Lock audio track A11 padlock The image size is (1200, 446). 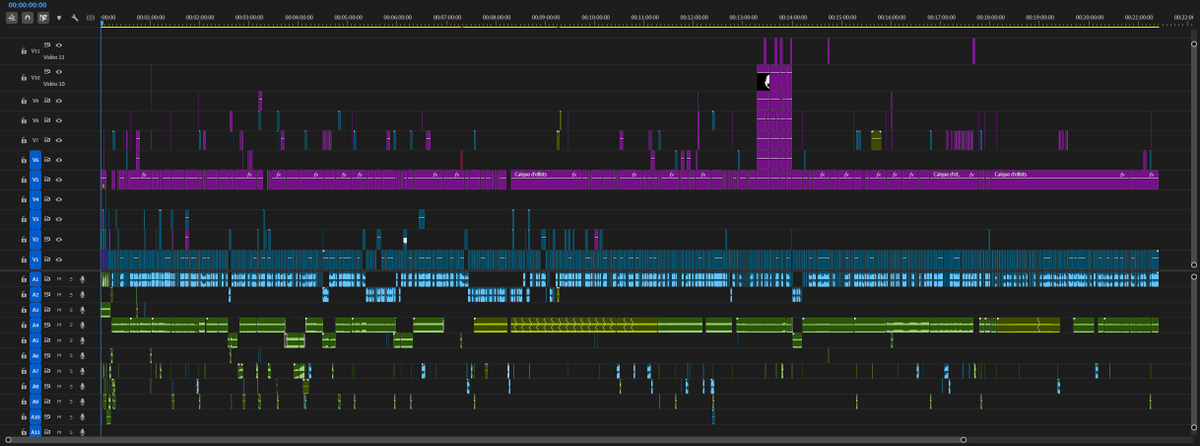pos(23,431)
